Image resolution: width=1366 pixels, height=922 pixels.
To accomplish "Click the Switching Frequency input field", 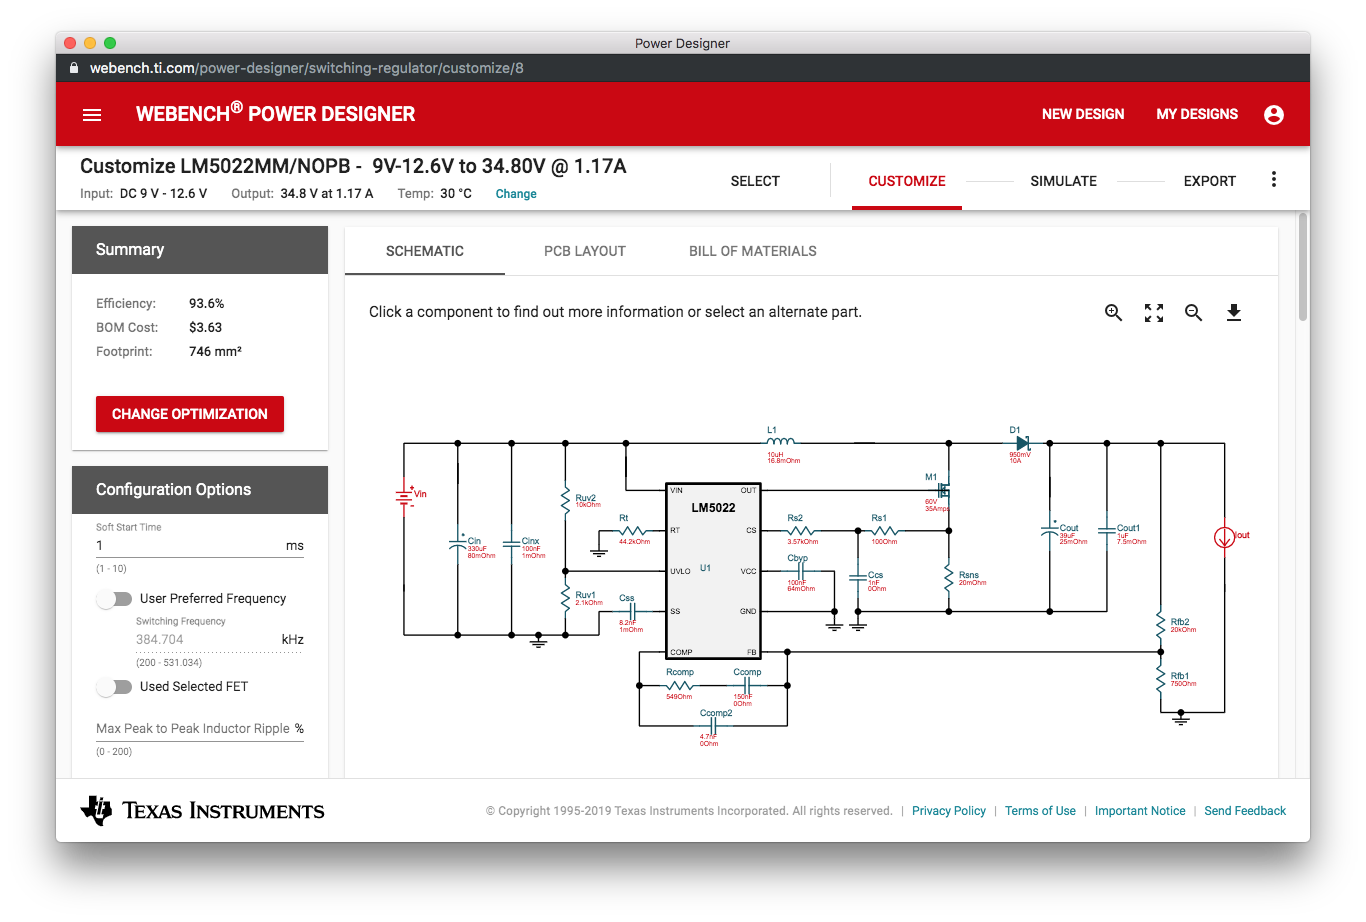I will [x=220, y=640].
